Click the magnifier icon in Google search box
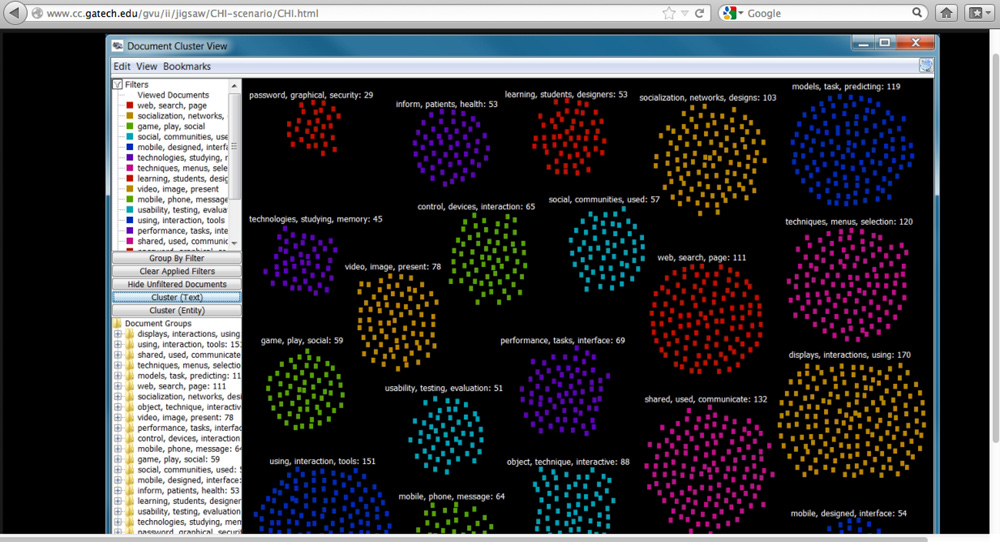The height and width of the screenshot is (542, 1000). pyautogui.click(x=918, y=13)
